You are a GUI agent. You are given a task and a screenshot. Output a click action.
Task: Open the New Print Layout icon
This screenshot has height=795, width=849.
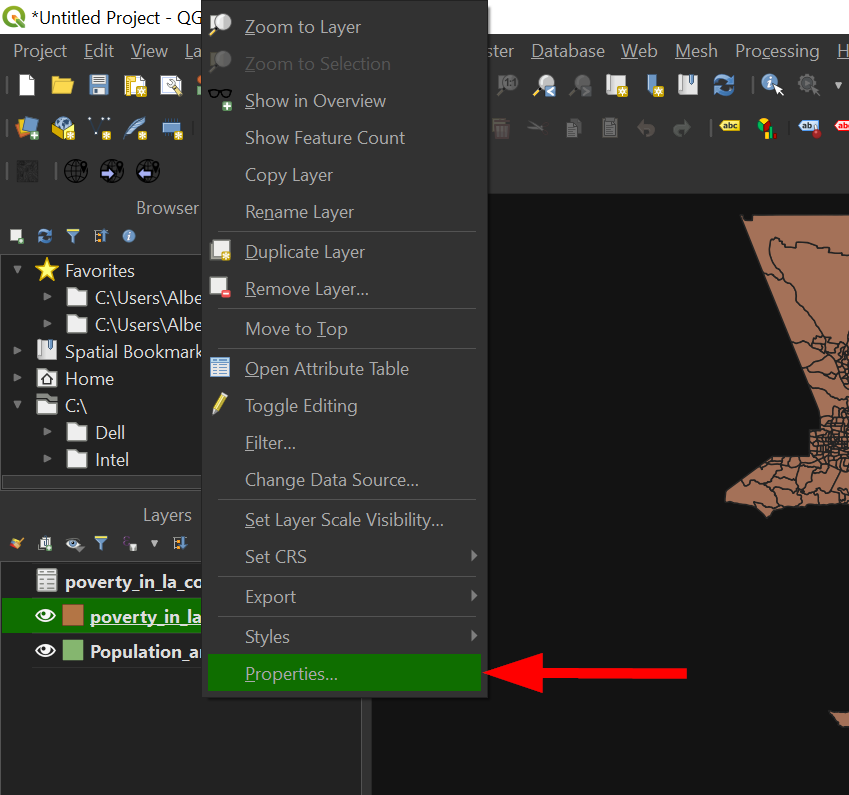135,86
